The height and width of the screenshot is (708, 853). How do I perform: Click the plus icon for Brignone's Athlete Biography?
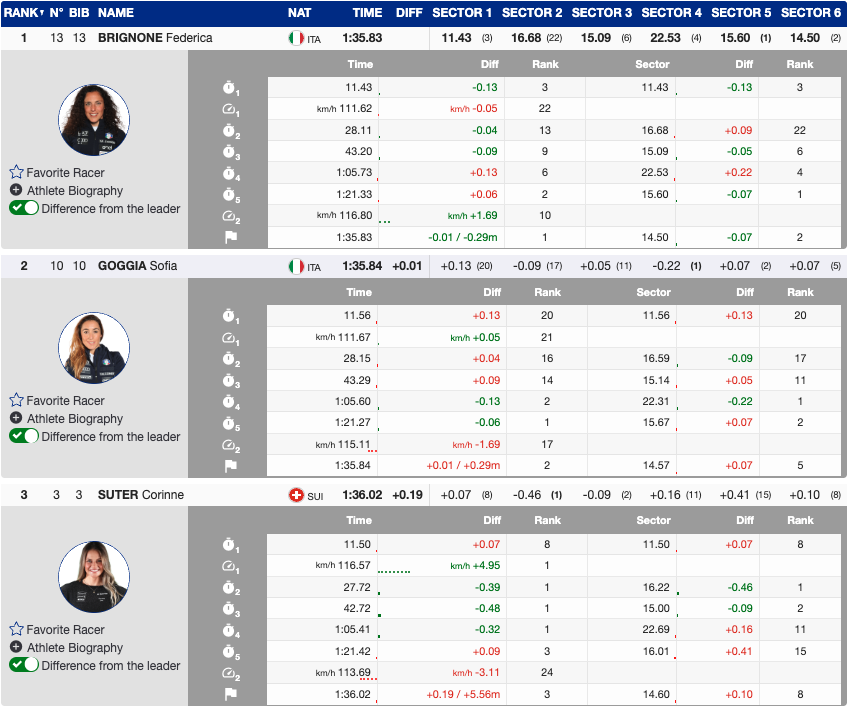click(16, 191)
